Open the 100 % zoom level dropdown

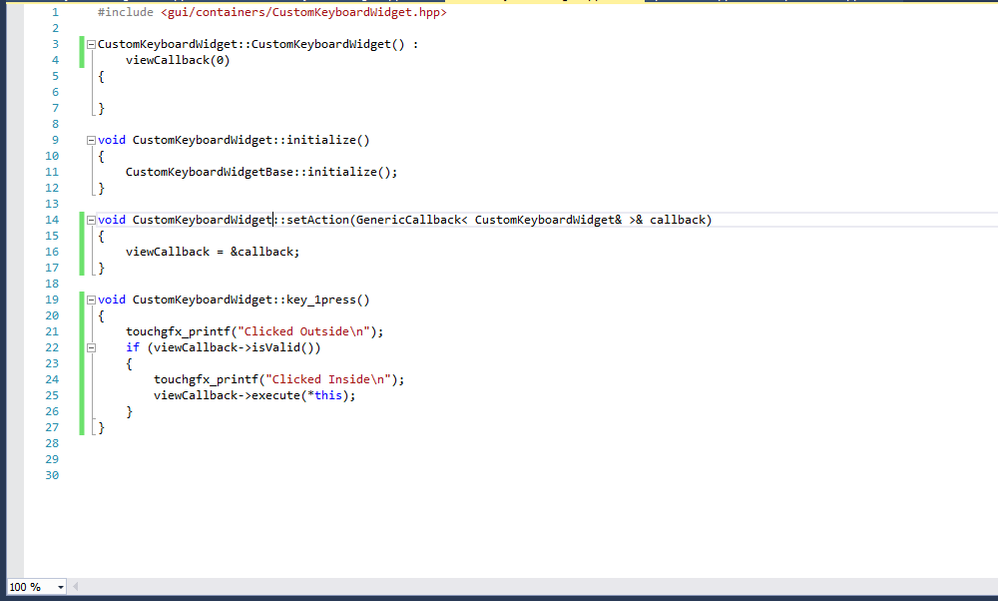pyautogui.click(x=60, y=587)
